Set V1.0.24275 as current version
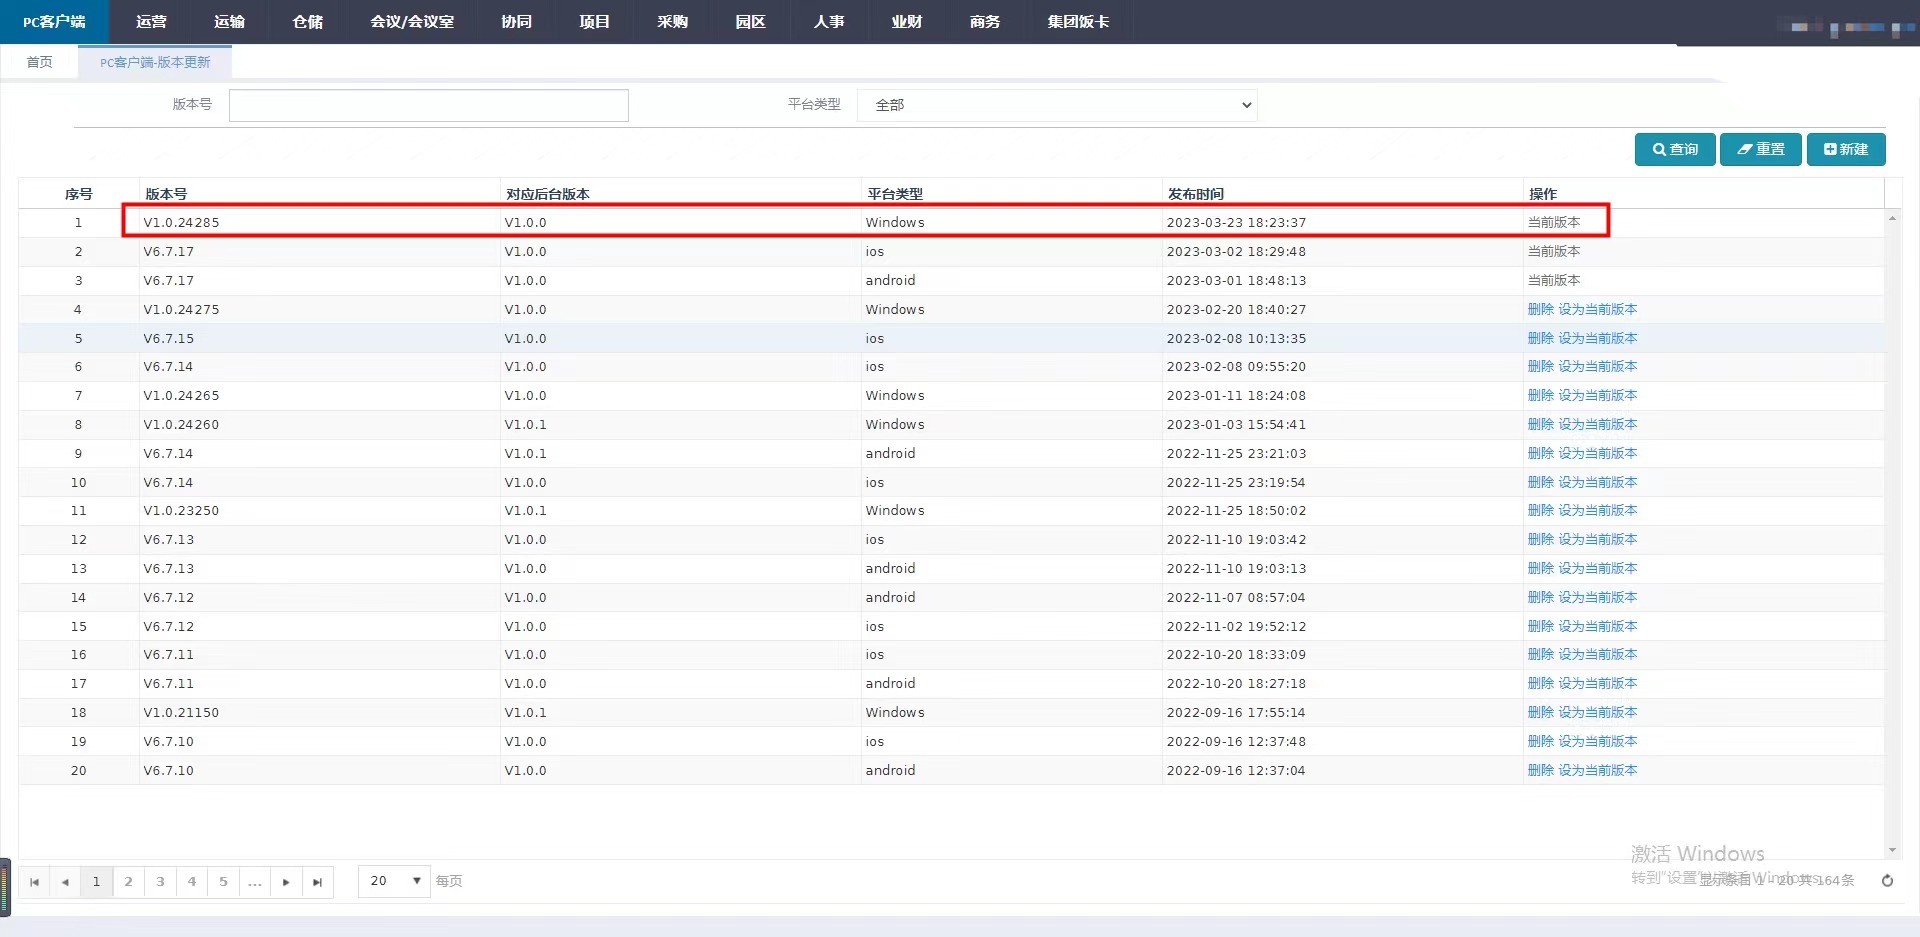Screen dimensions: 1920x937 click(1598, 310)
